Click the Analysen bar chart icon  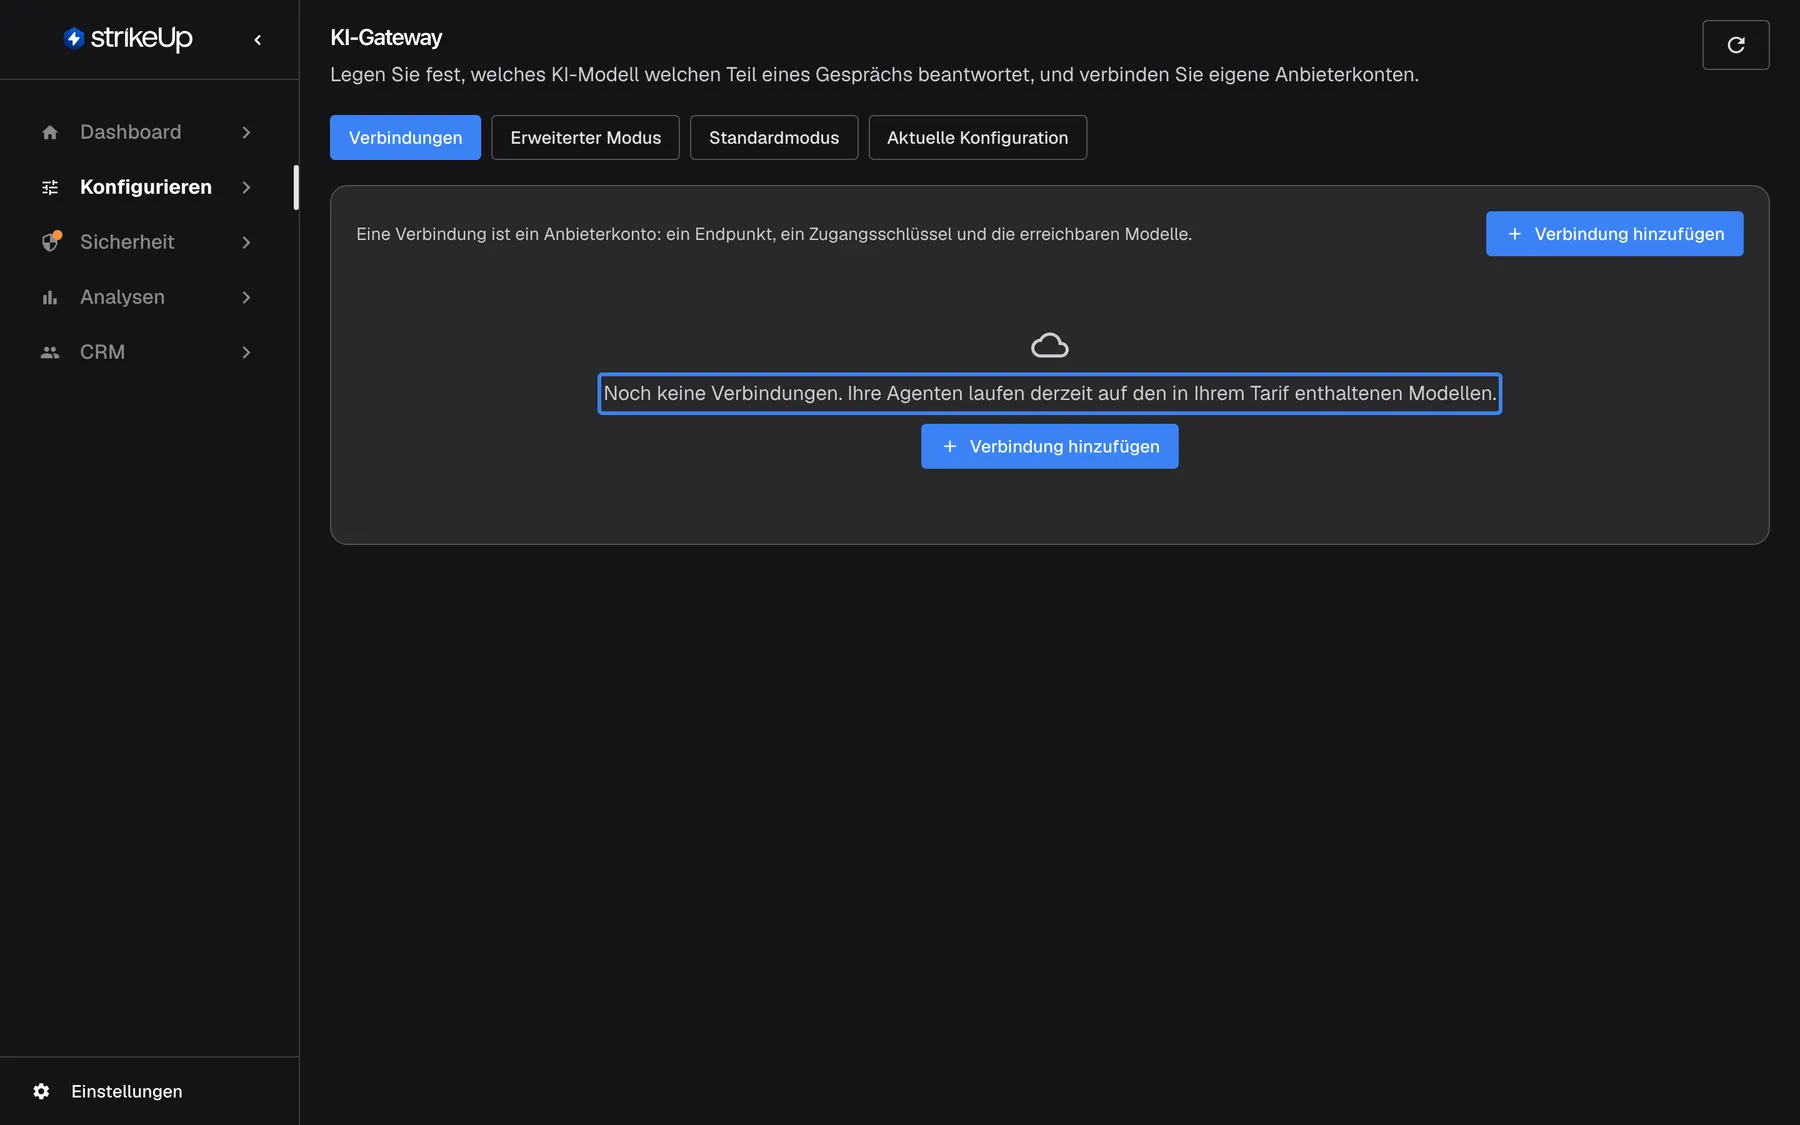coord(50,297)
